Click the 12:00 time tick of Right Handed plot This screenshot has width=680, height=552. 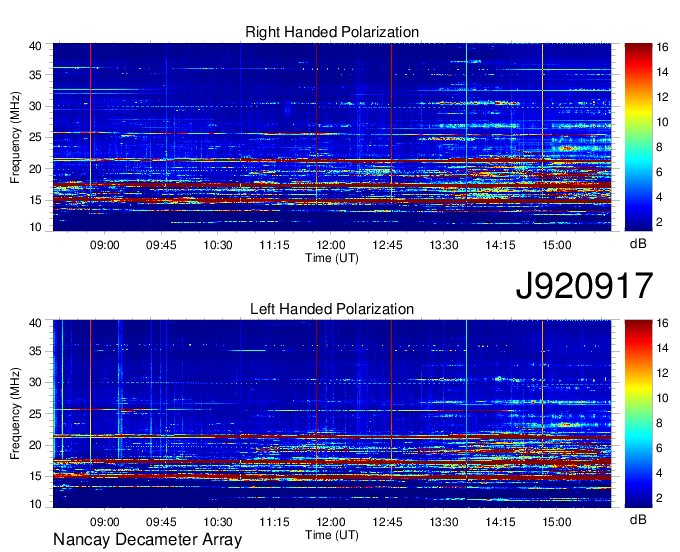[331, 245]
